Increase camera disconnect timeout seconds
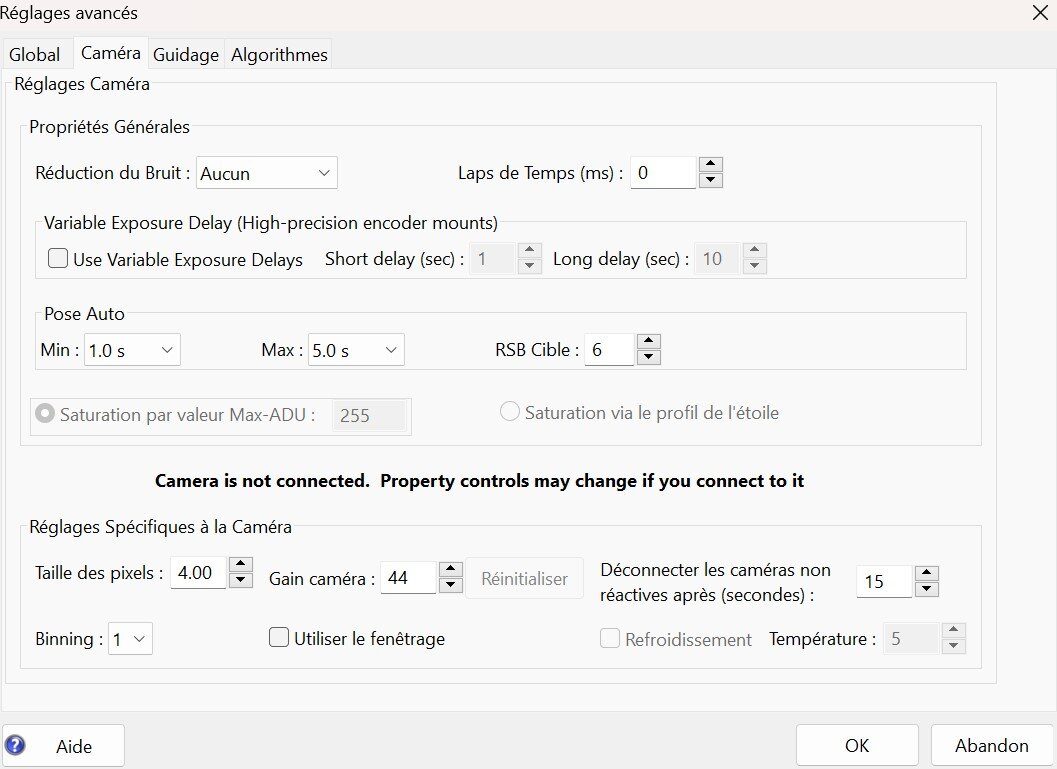The width and height of the screenshot is (1057, 769). pyautogui.click(x=927, y=573)
